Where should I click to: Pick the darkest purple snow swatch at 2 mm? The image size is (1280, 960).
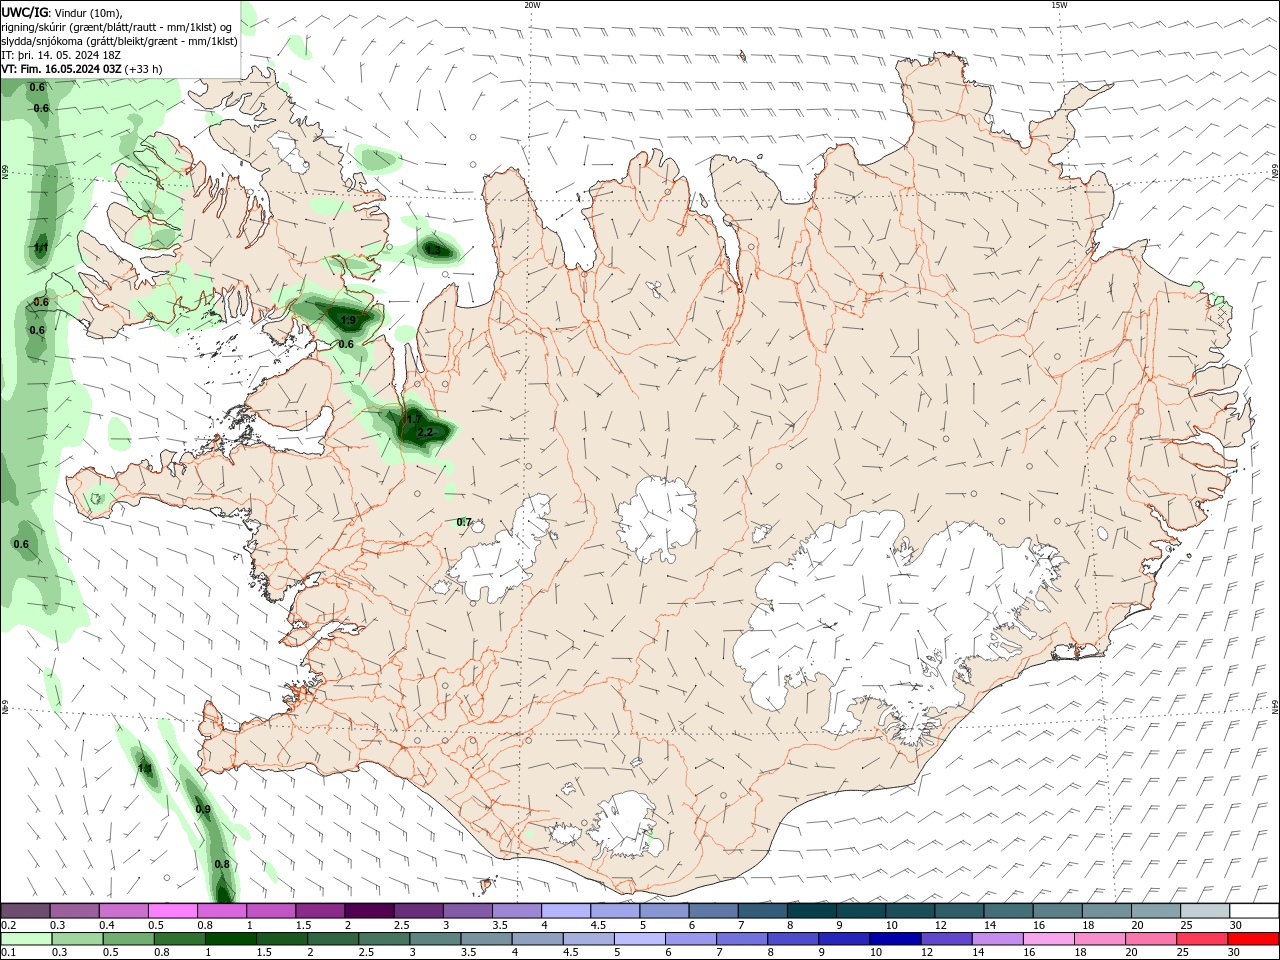[x=368, y=911]
